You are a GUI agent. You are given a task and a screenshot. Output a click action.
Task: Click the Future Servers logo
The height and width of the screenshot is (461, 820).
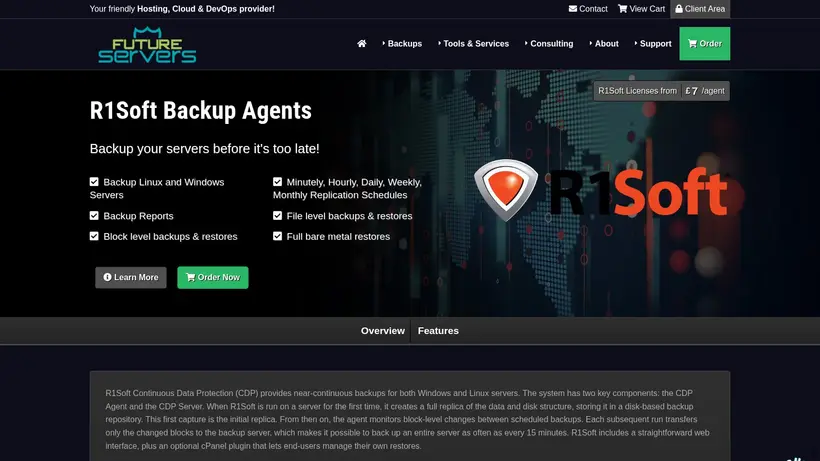point(147,45)
